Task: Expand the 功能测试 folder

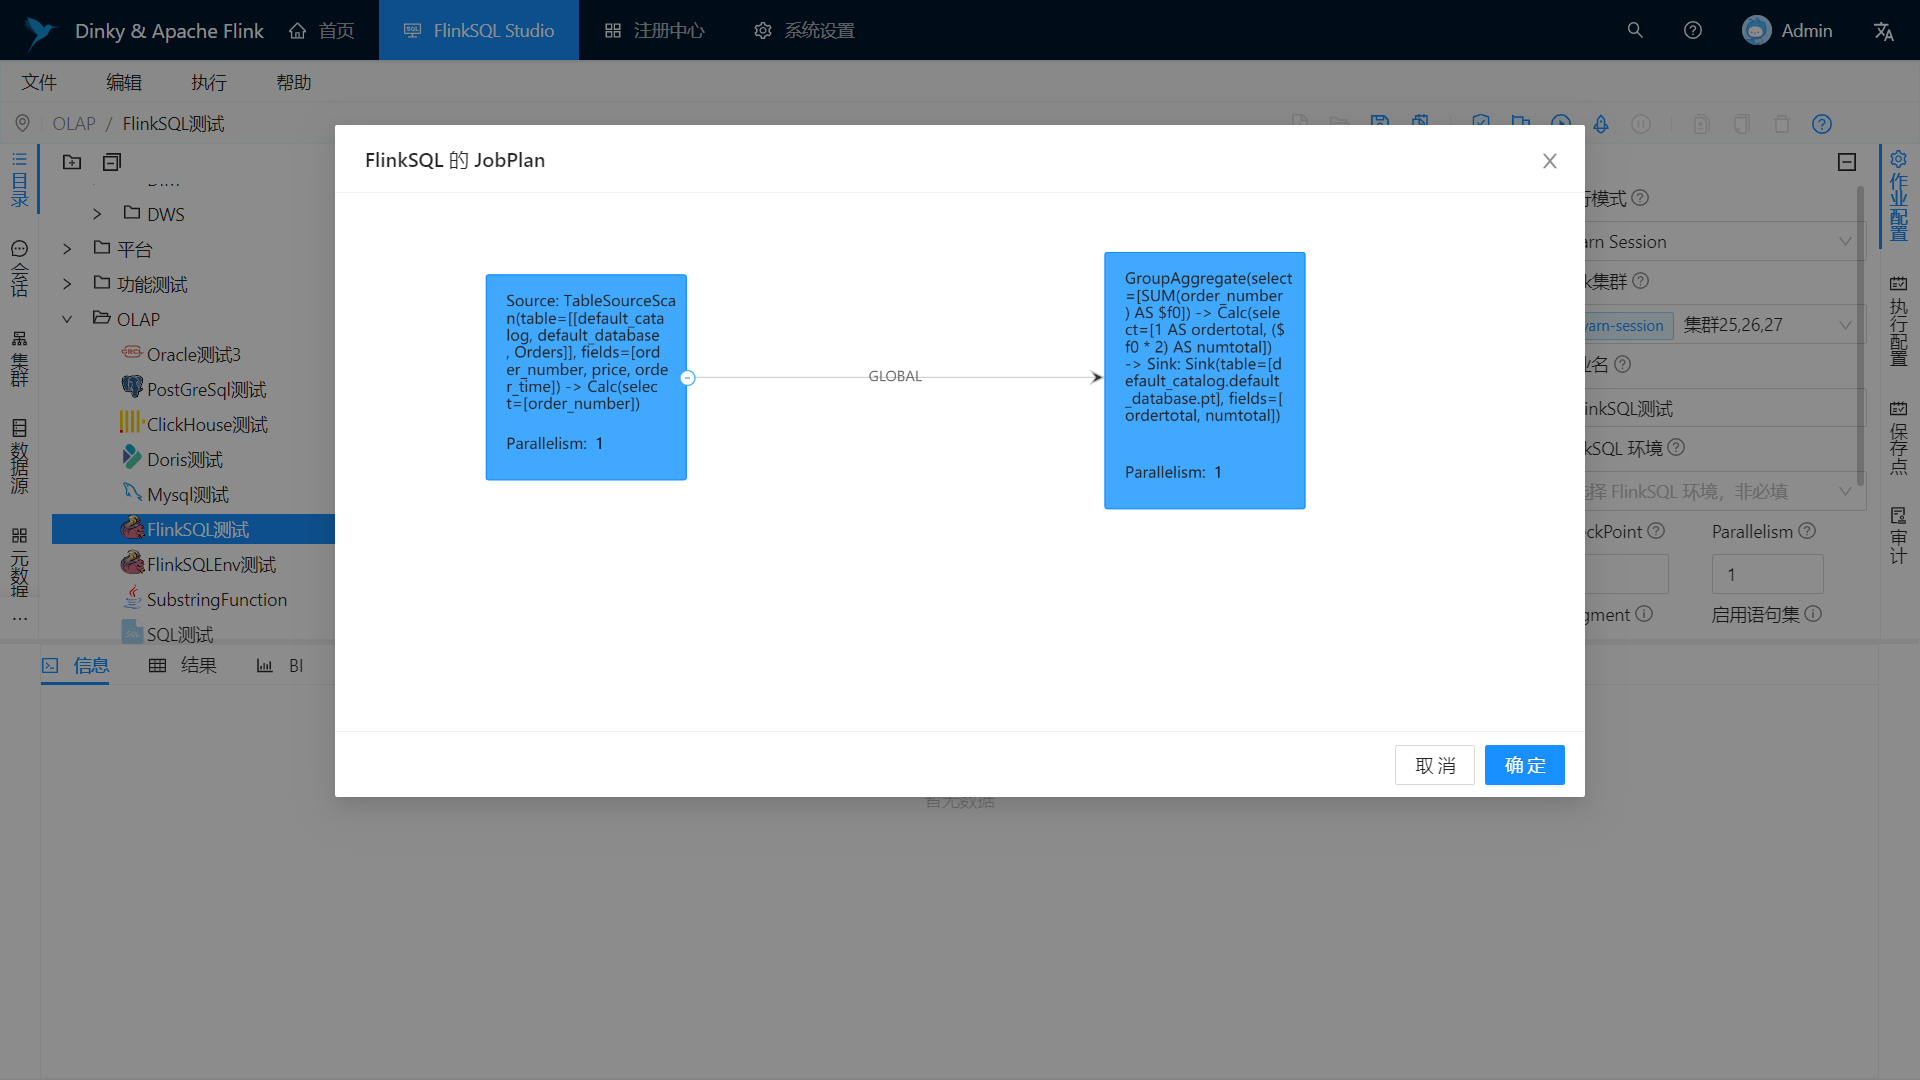Action: tap(67, 284)
